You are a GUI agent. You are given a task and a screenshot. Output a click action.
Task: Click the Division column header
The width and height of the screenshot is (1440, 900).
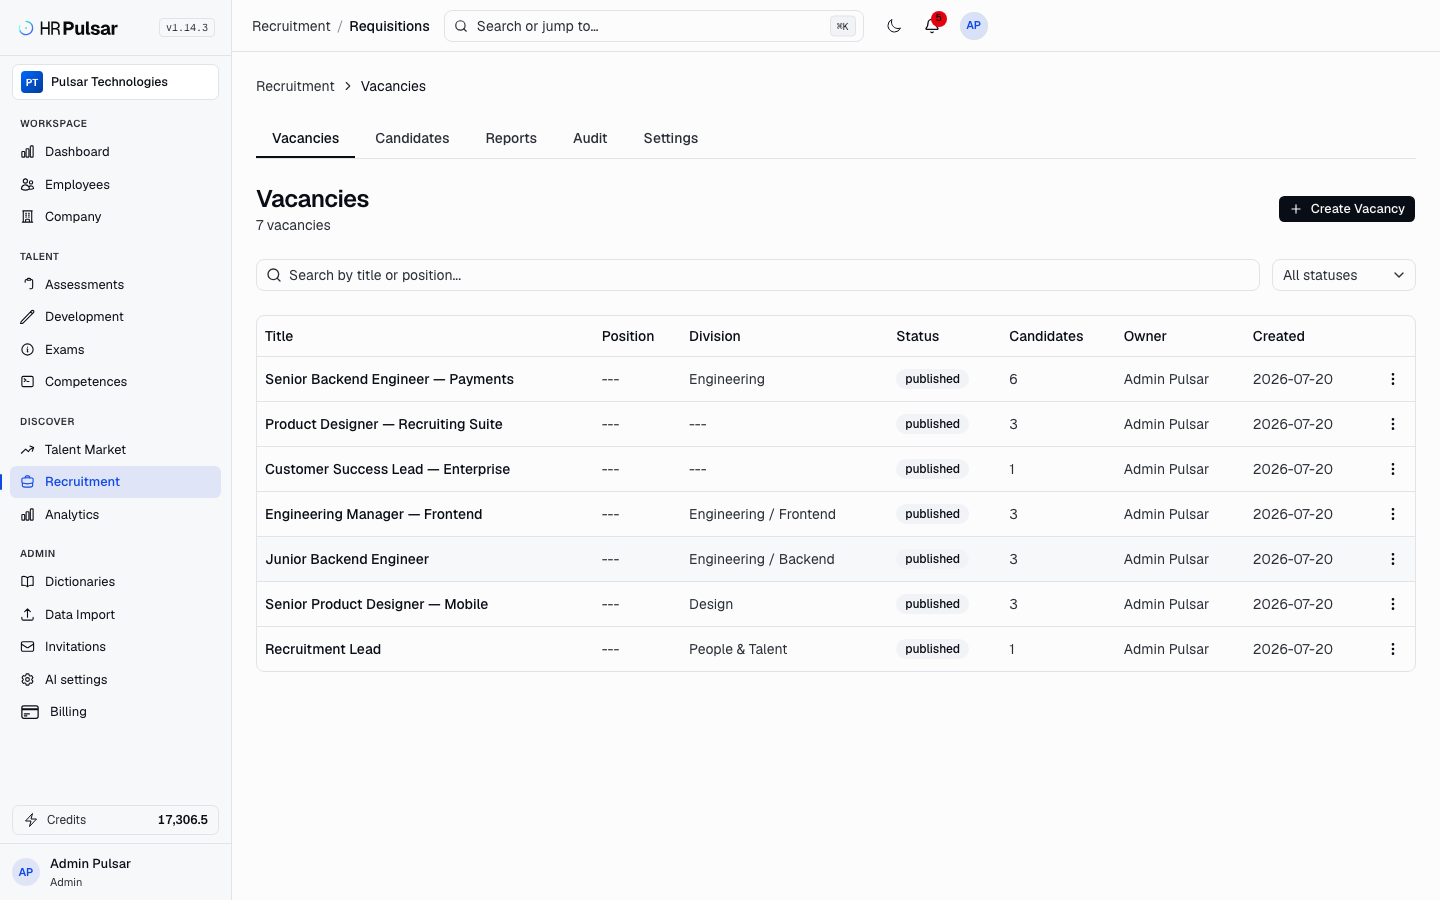coord(715,336)
